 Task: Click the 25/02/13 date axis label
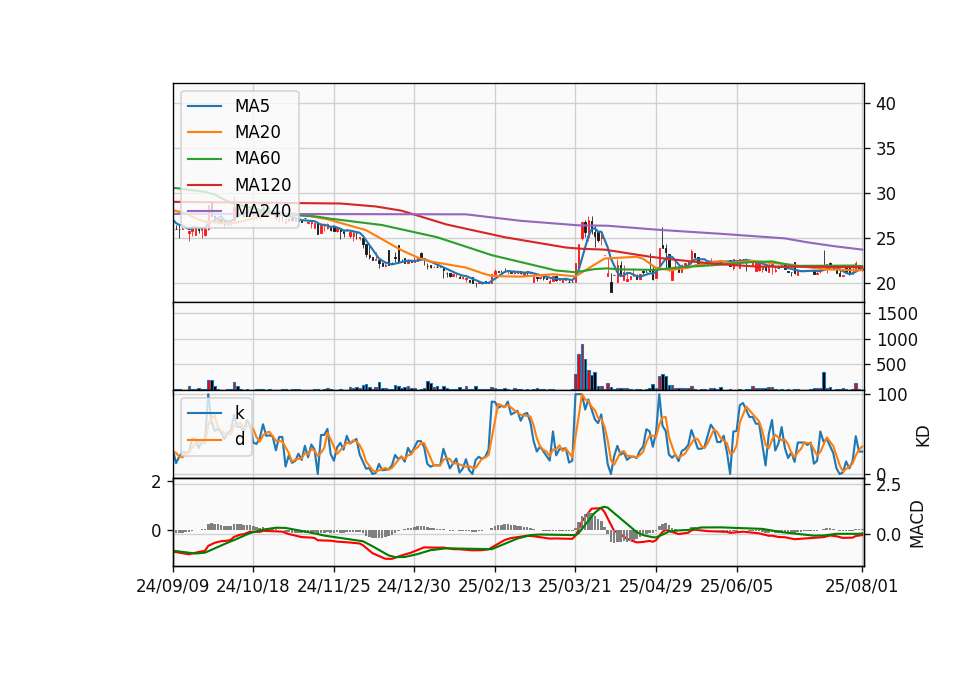point(495,586)
